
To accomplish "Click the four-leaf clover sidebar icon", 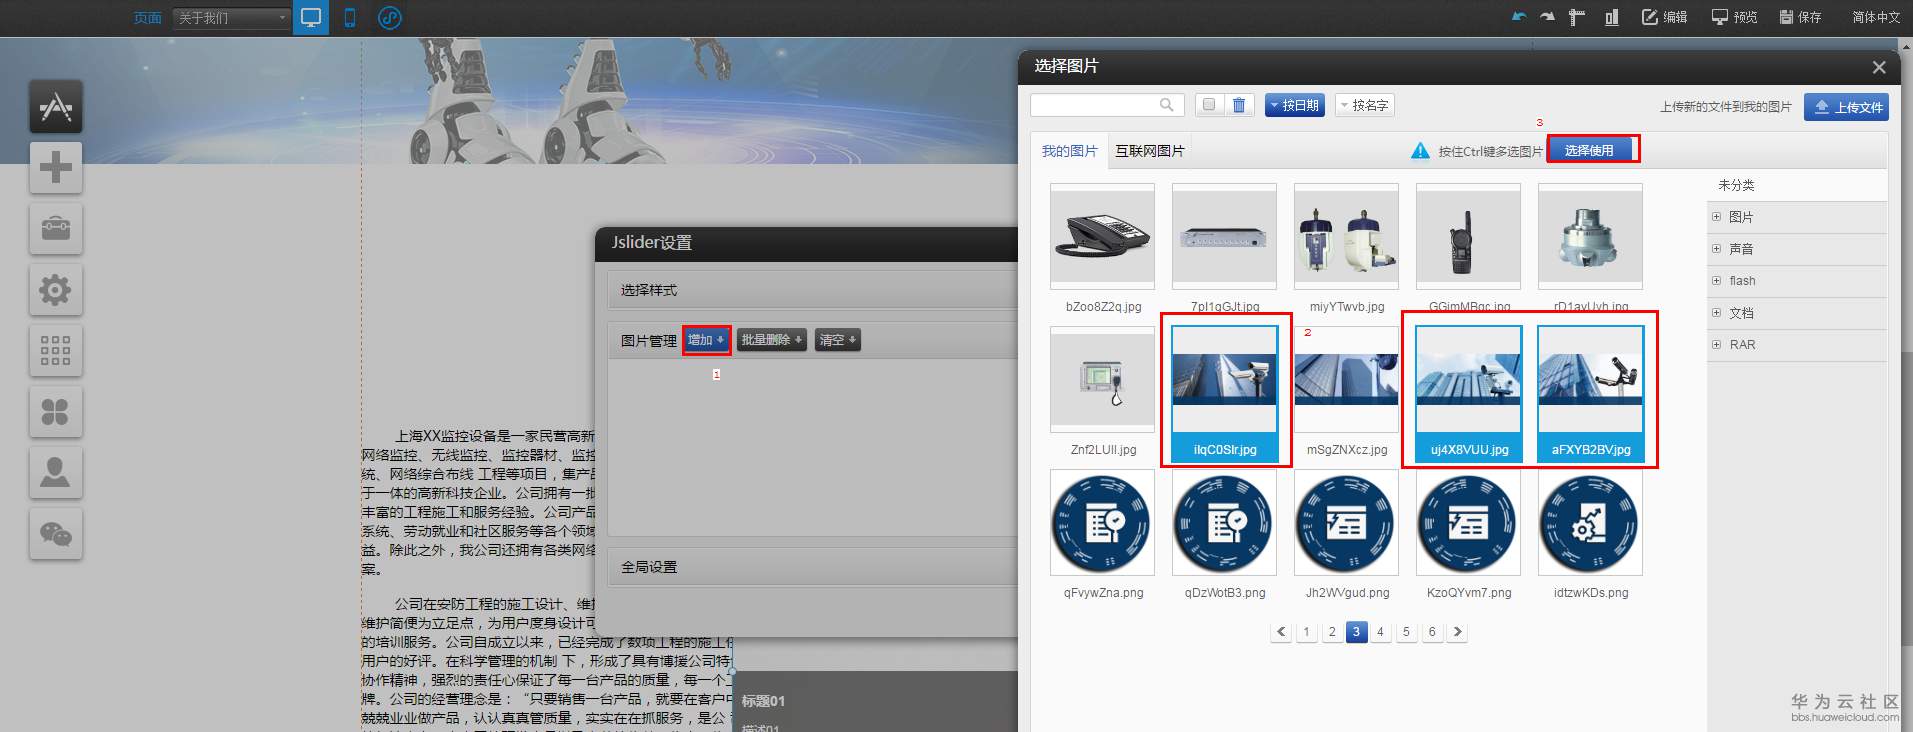I will pyautogui.click(x=56, y=411).
